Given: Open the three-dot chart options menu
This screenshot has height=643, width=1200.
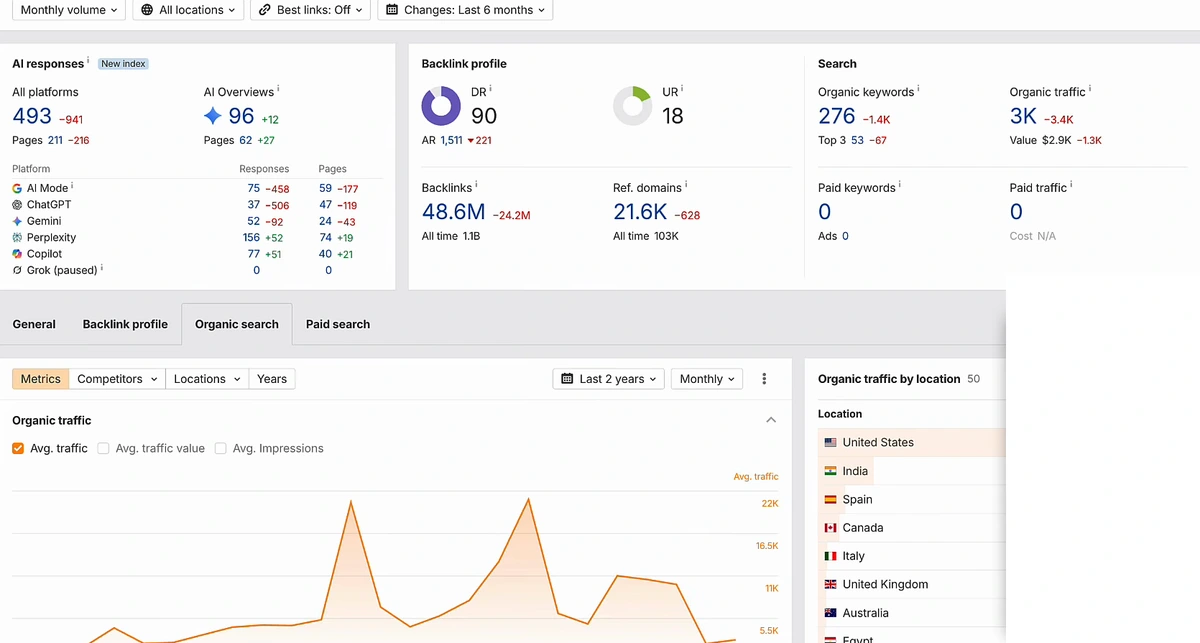Looking at the screenshot, I should coord(764,379).
